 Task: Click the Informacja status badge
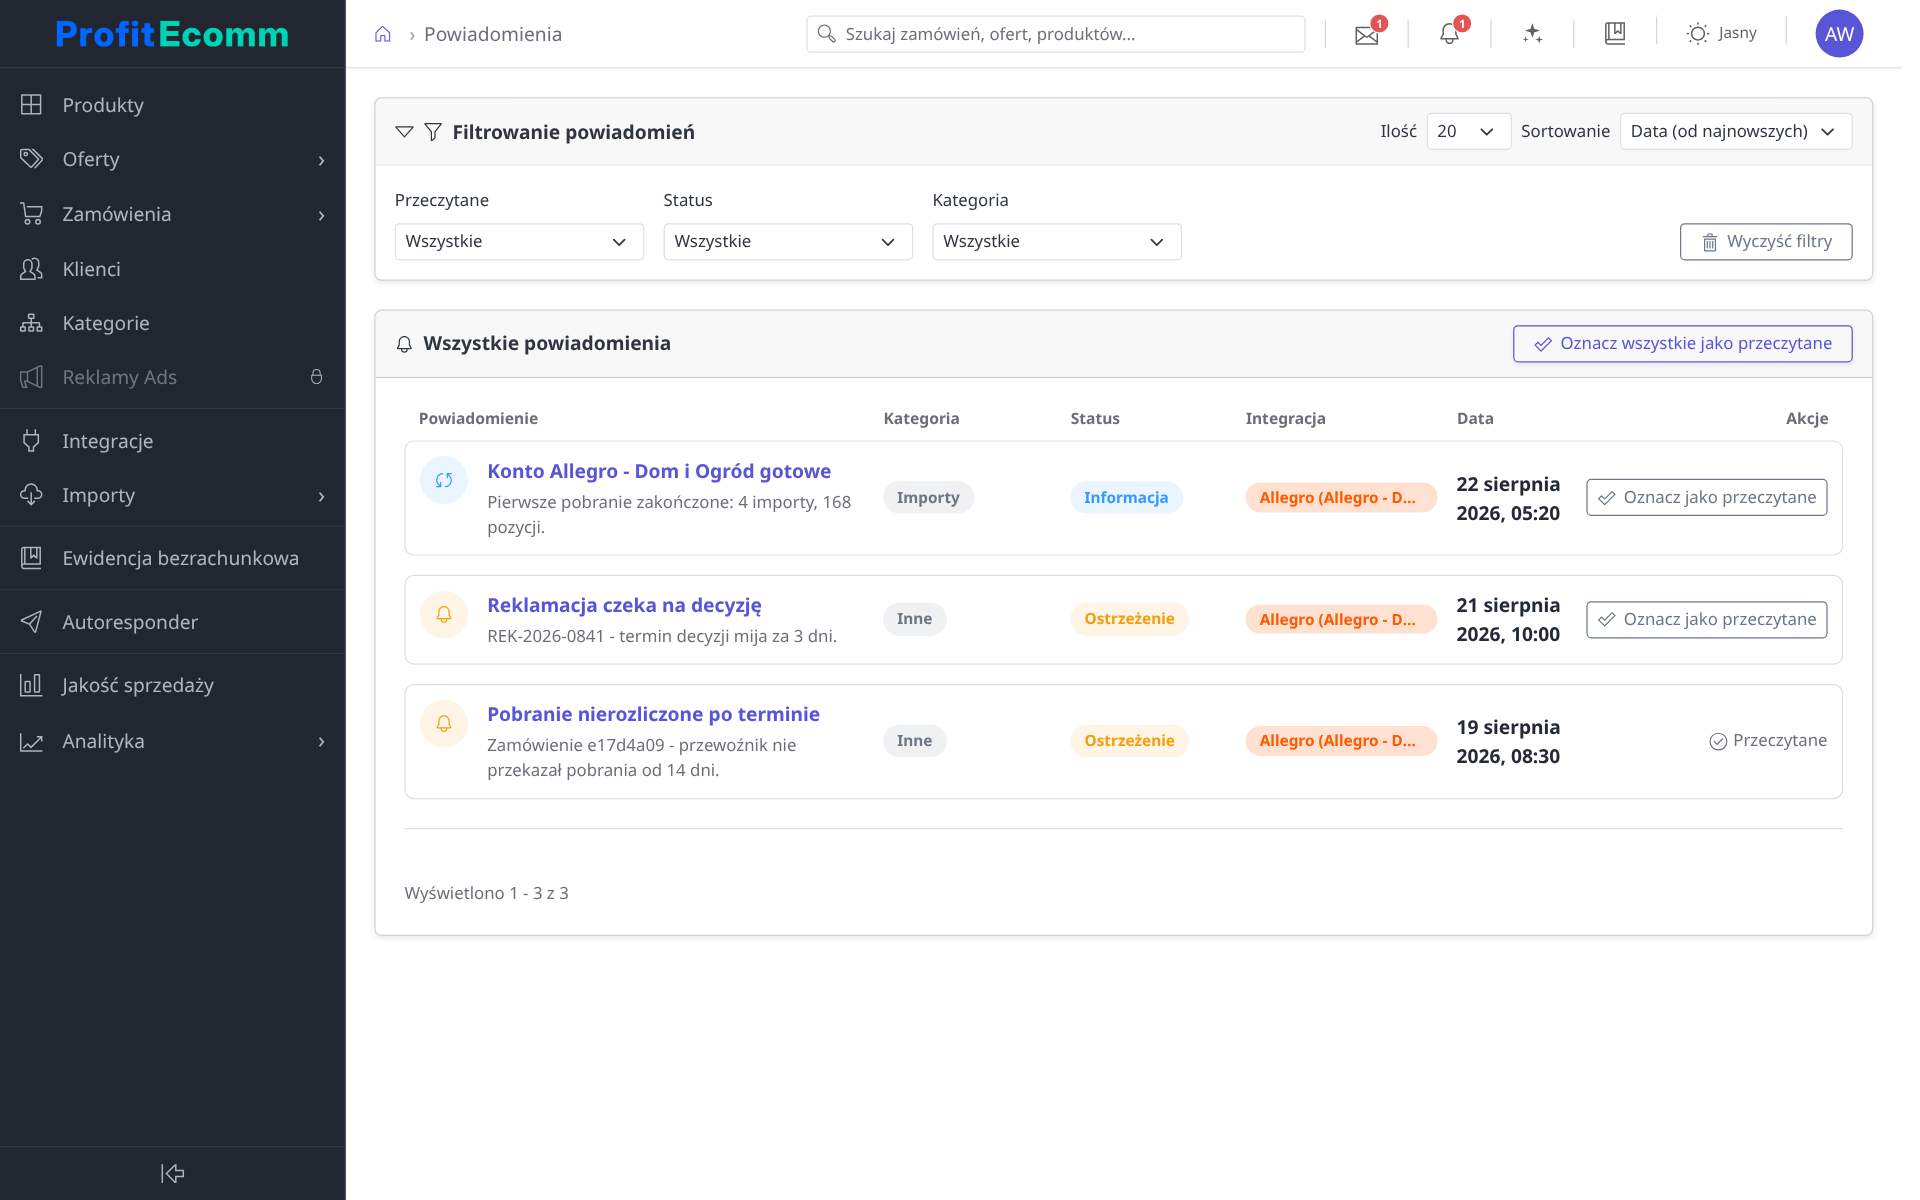coord(1126,497)
